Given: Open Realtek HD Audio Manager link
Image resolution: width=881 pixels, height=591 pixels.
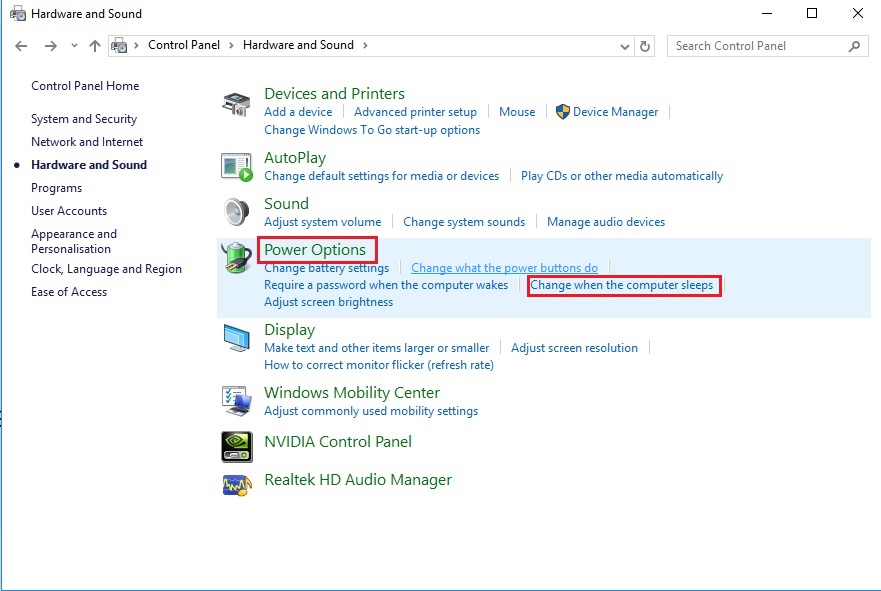Looking at the screenshot, I should [358, 480].
